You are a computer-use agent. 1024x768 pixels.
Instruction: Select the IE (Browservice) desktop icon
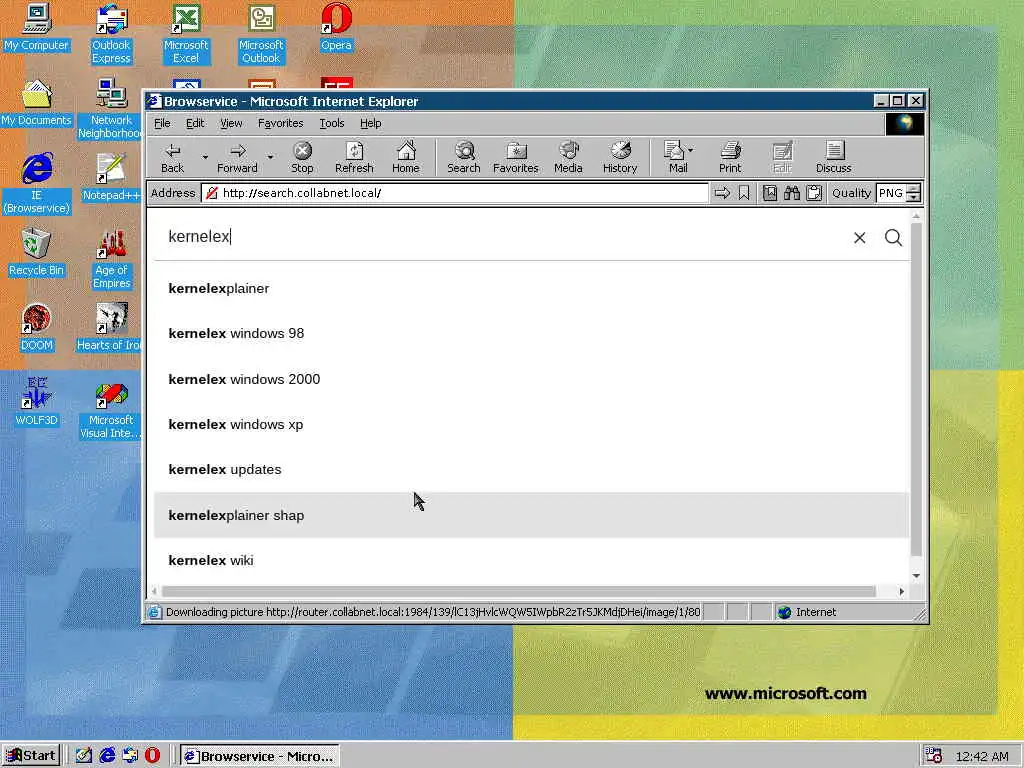click(x=37, y=184)
